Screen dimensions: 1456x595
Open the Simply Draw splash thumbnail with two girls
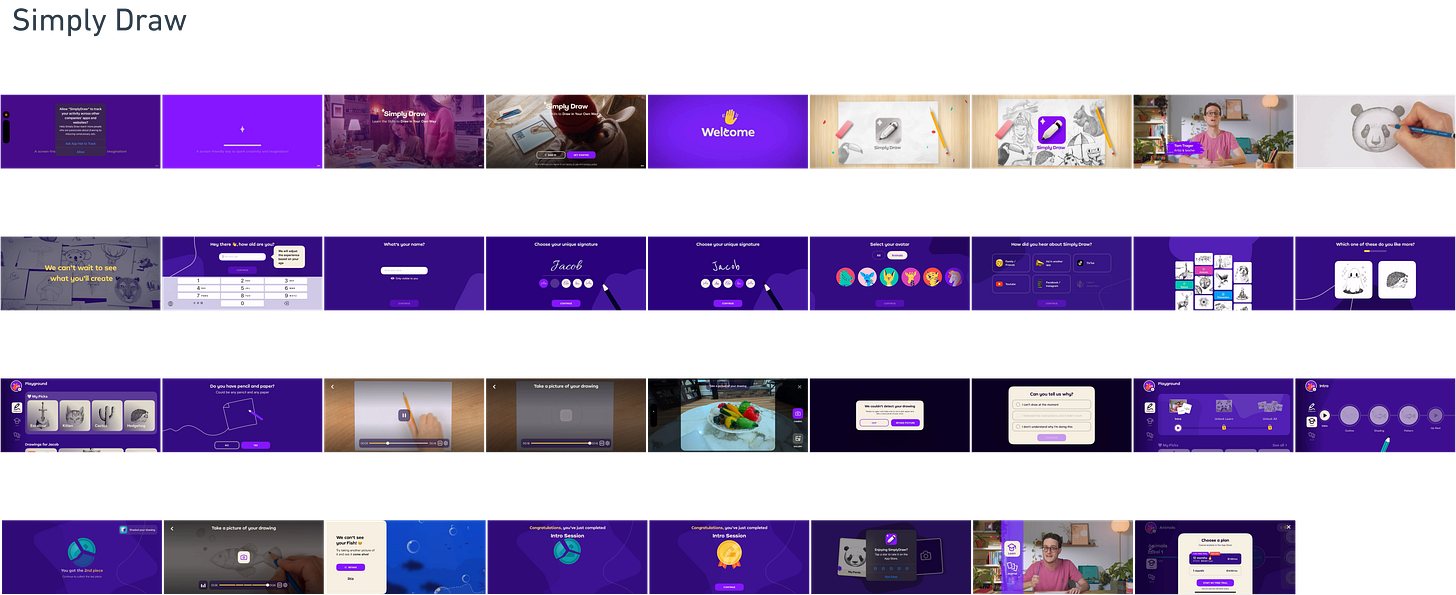404,131
